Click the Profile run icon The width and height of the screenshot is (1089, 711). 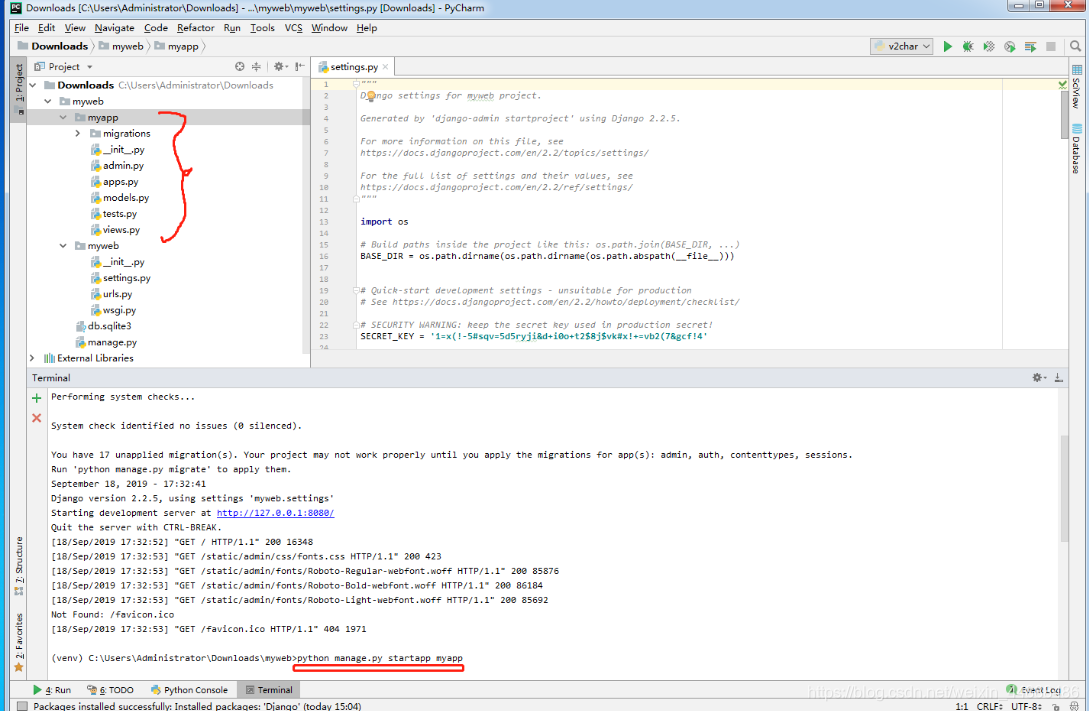click(x=1010, y=47)
